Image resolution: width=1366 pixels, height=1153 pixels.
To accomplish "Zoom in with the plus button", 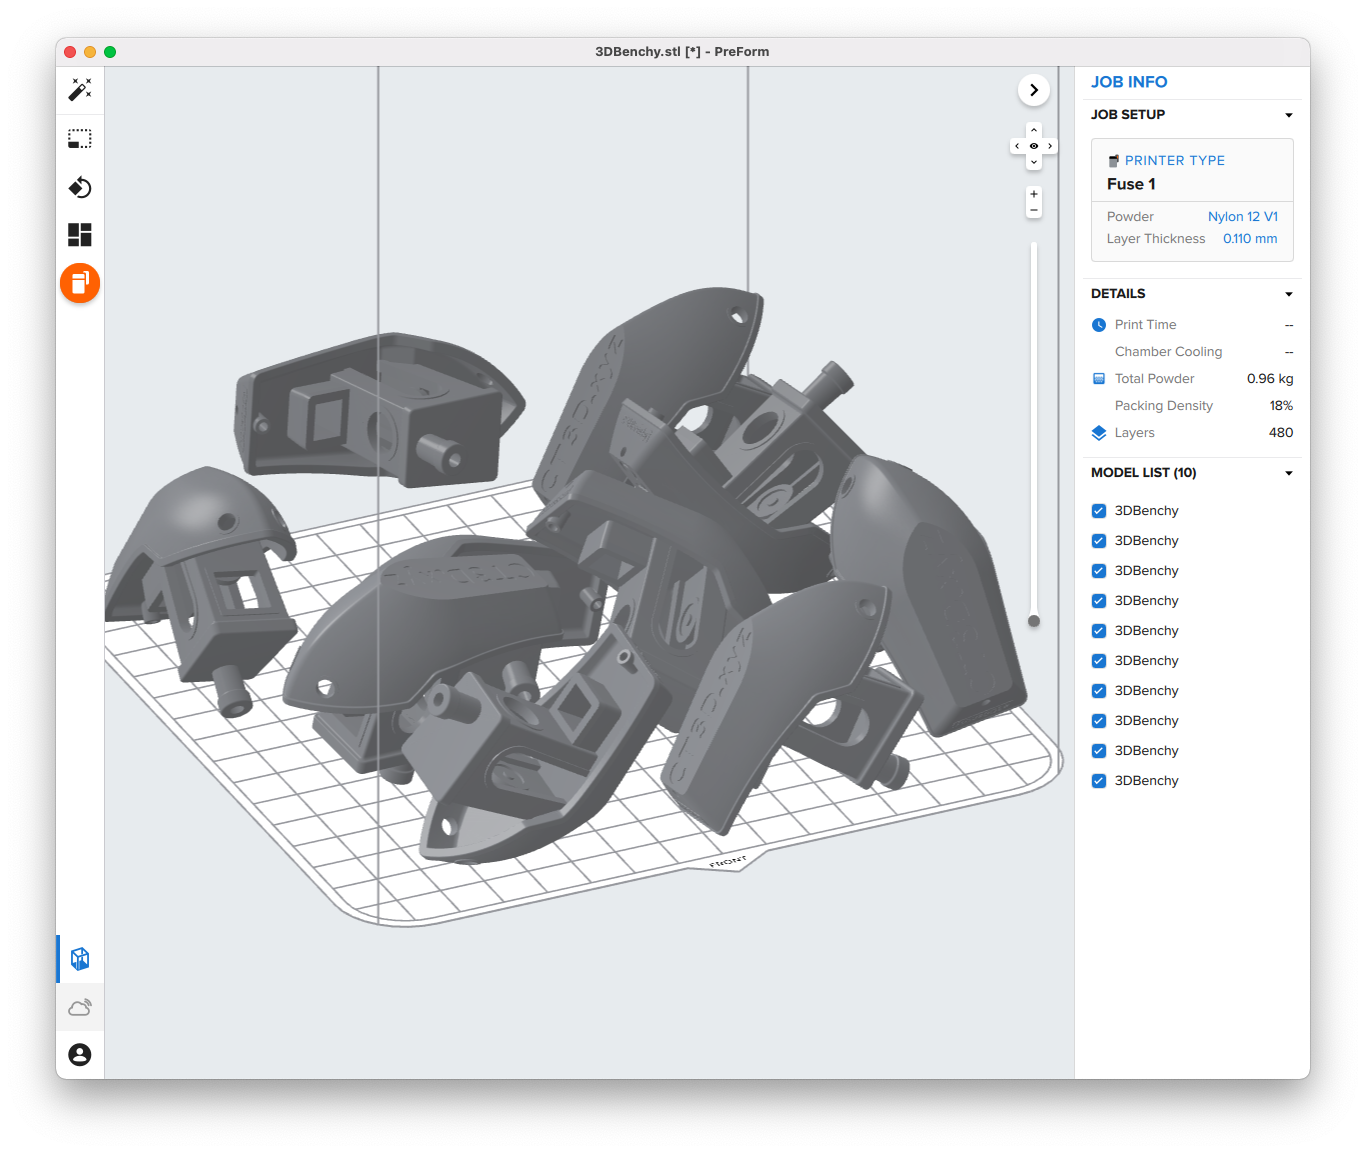I will click(1034, 194).
